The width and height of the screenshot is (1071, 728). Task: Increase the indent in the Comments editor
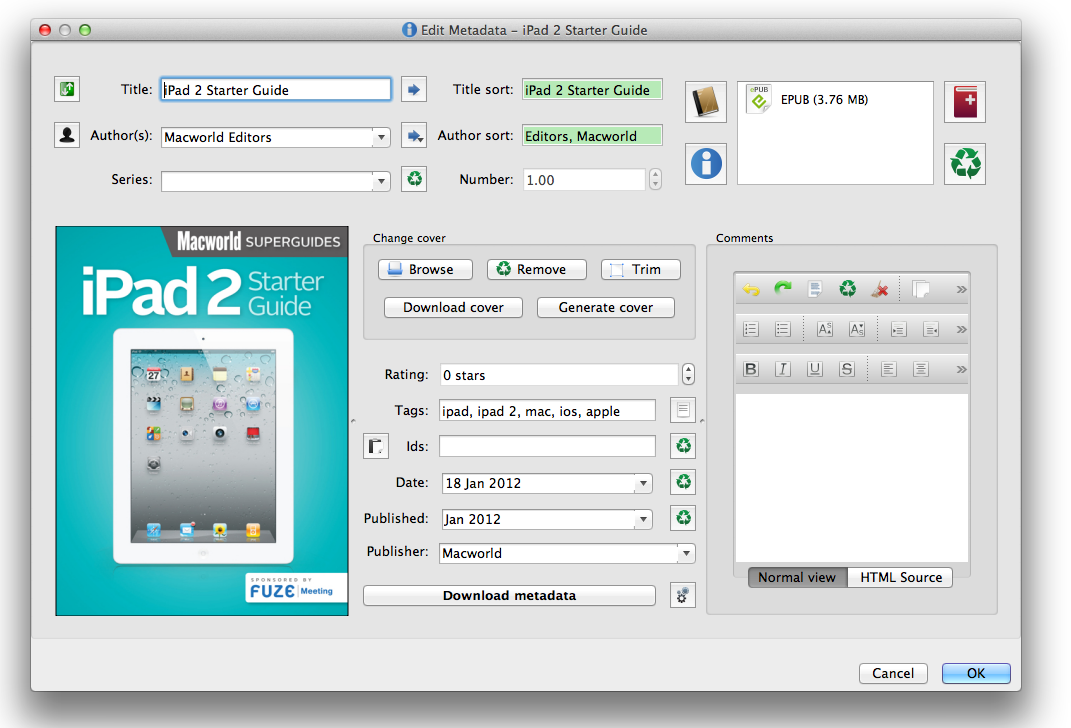tap(898, 329)
